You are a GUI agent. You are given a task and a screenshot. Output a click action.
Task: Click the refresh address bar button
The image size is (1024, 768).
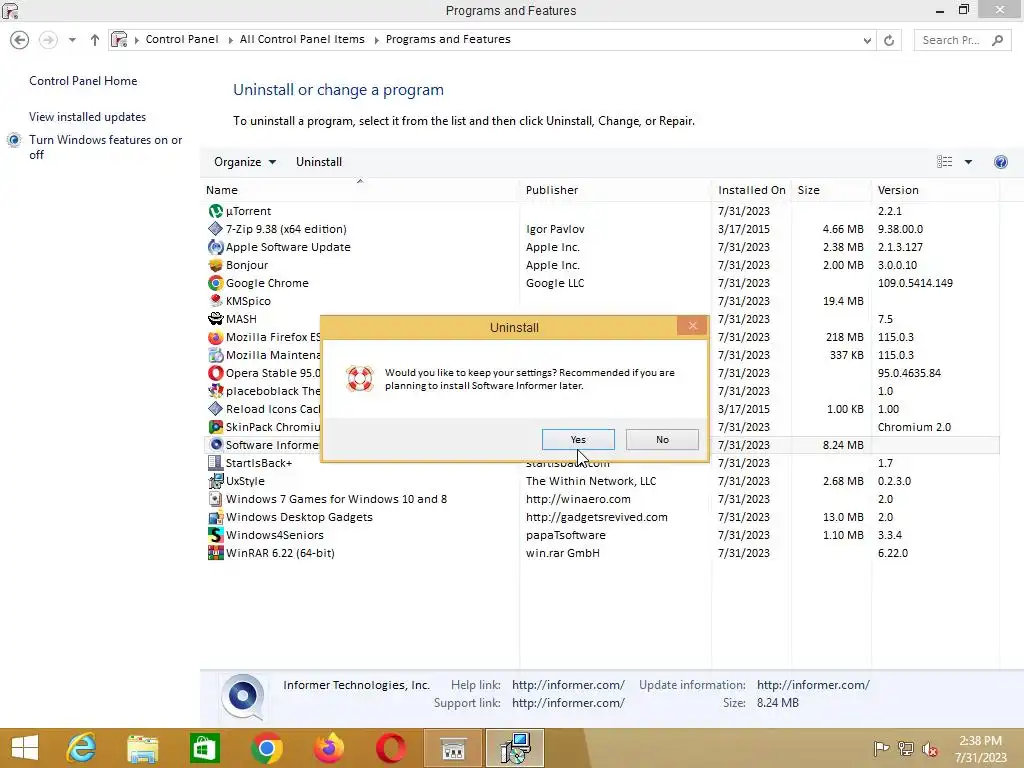889,40
